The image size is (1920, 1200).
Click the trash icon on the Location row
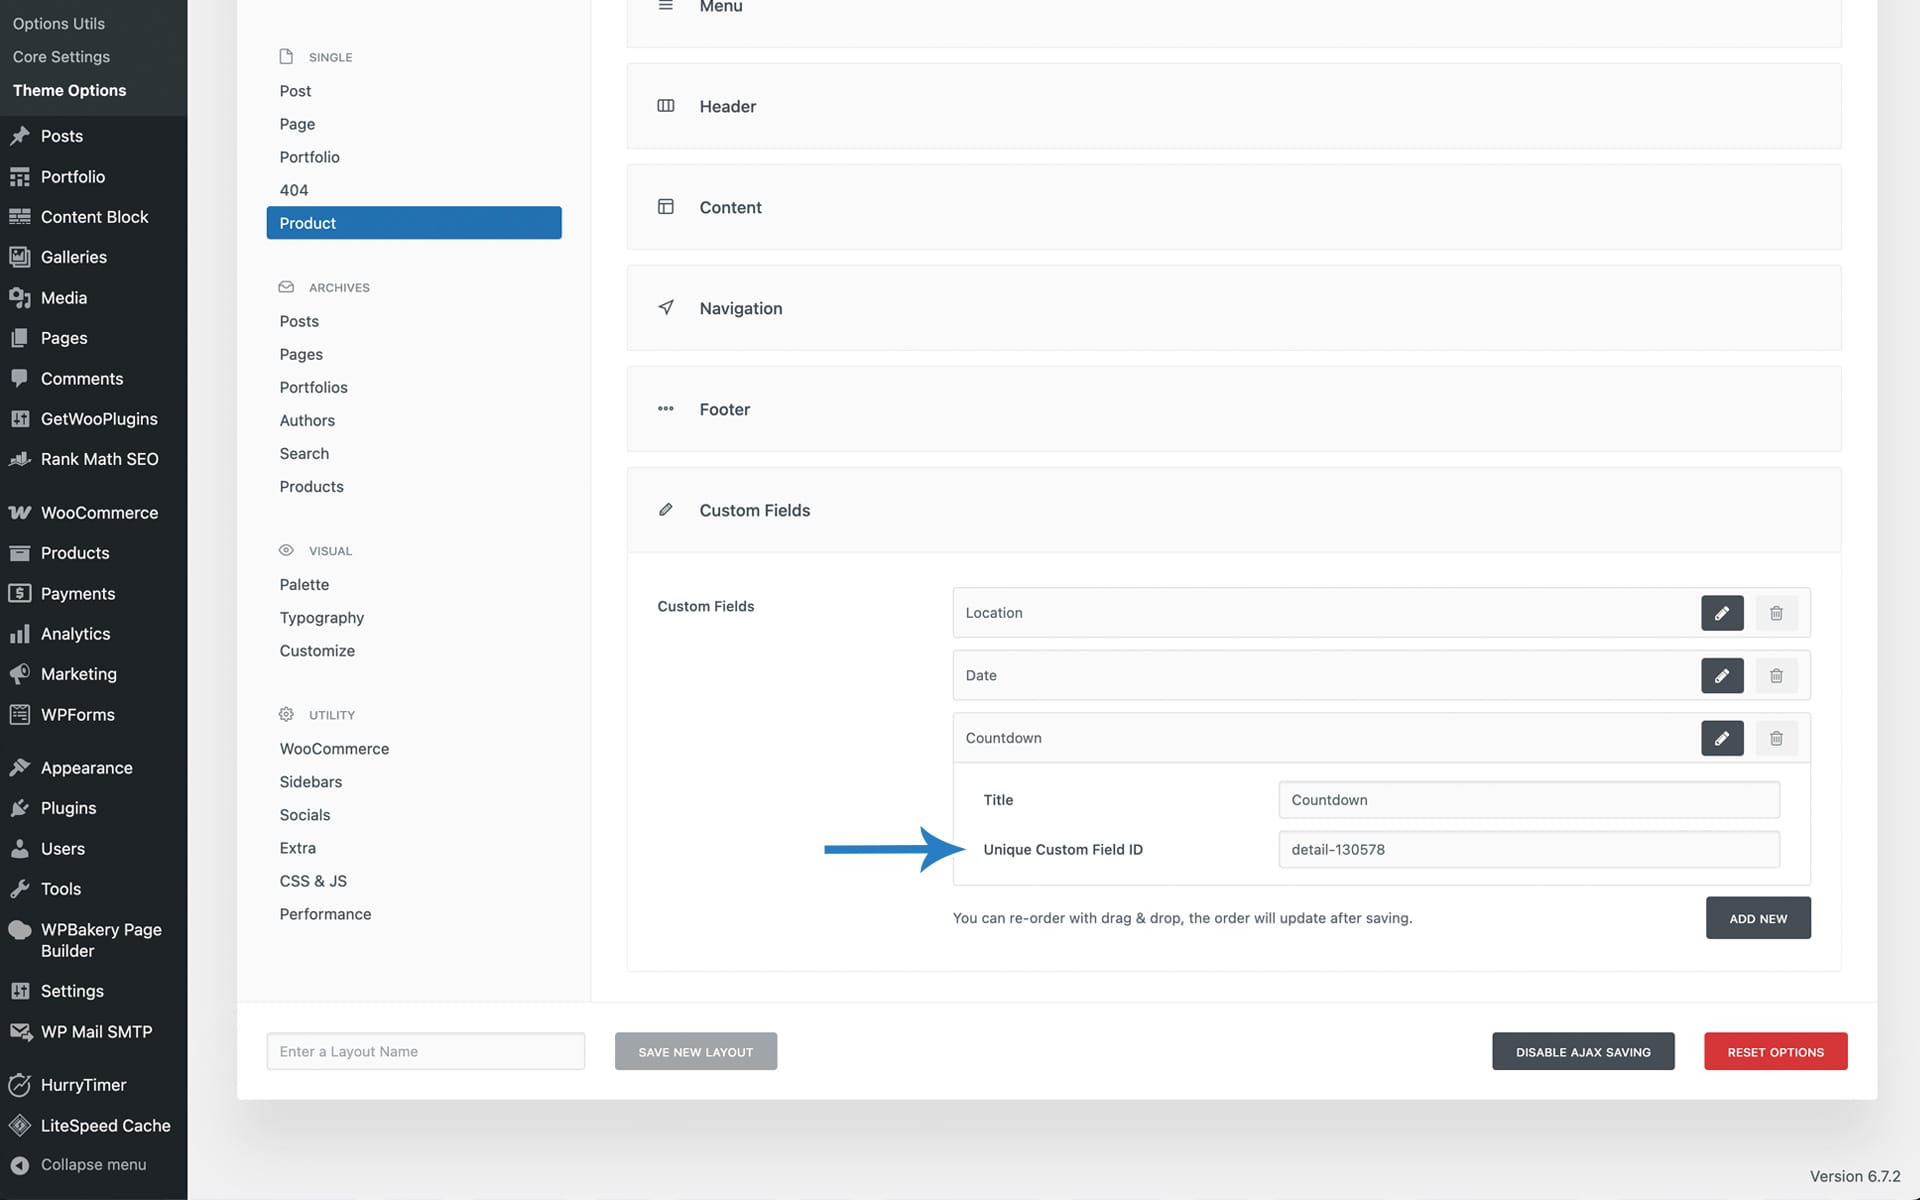coord(1776,613)
